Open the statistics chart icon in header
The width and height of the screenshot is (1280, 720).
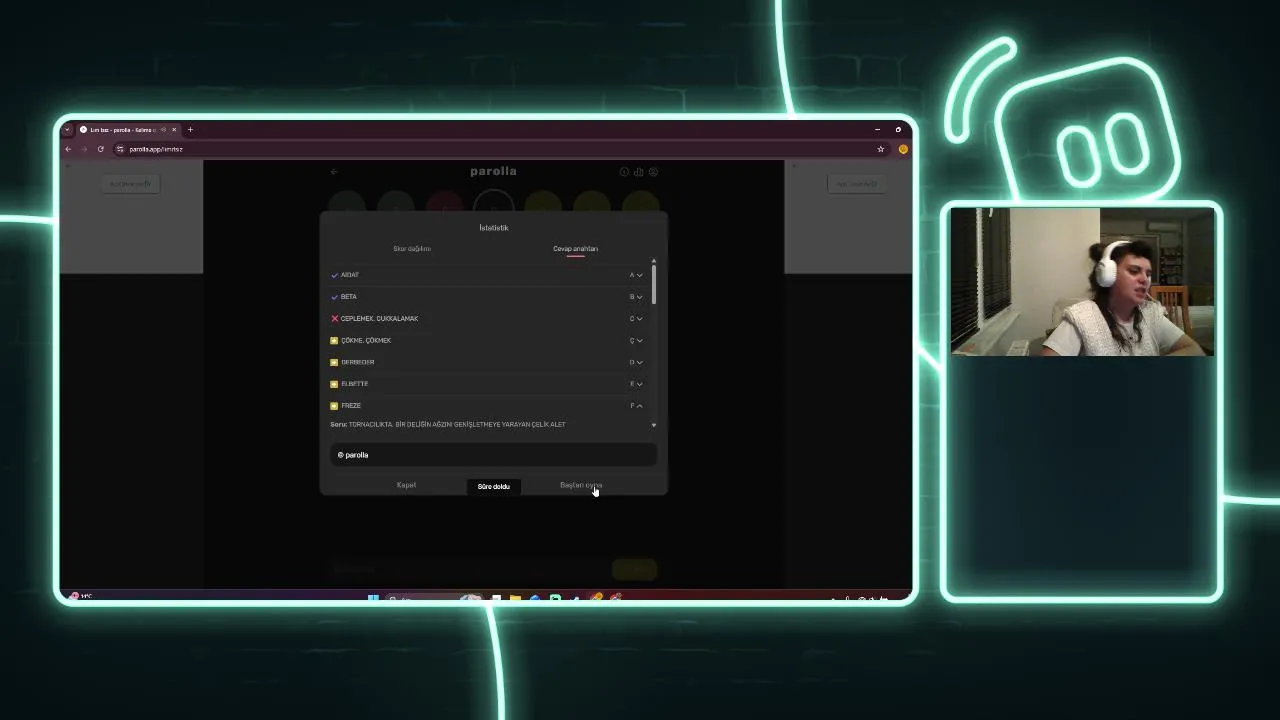[638, 172]
